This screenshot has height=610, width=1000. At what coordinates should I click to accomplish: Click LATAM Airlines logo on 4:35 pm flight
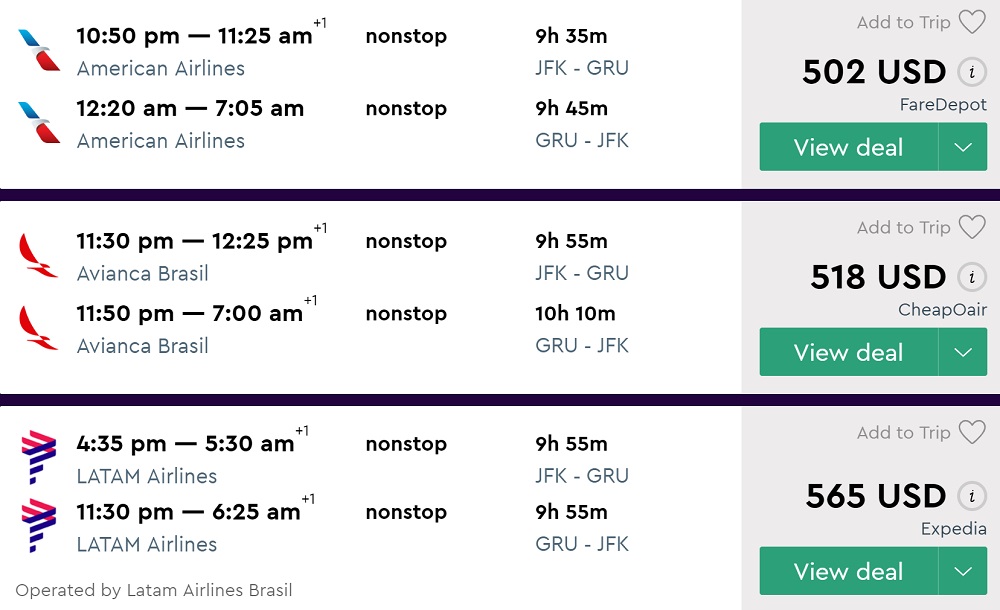pos(39,457)
